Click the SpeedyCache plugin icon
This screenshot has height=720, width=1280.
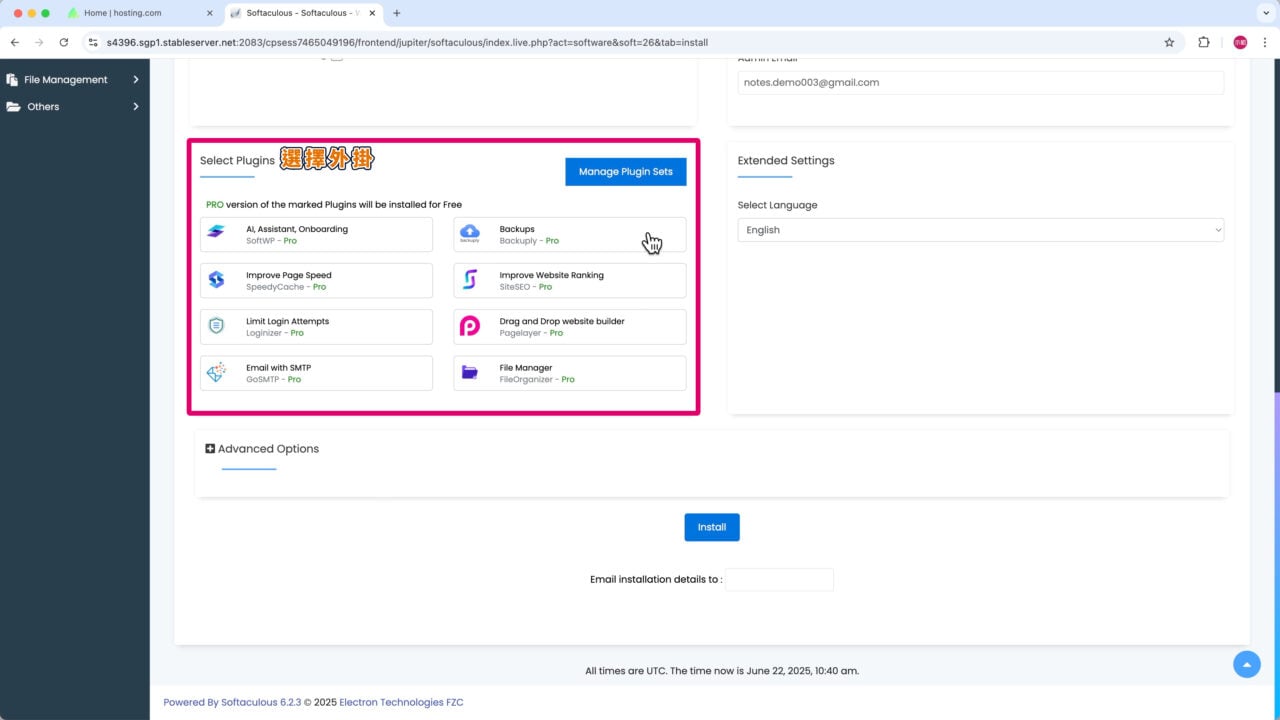tap(216, 280)
